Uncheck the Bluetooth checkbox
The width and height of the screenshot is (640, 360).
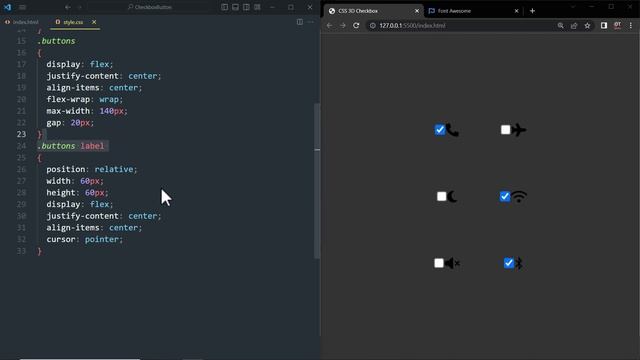tap(509, 263)
